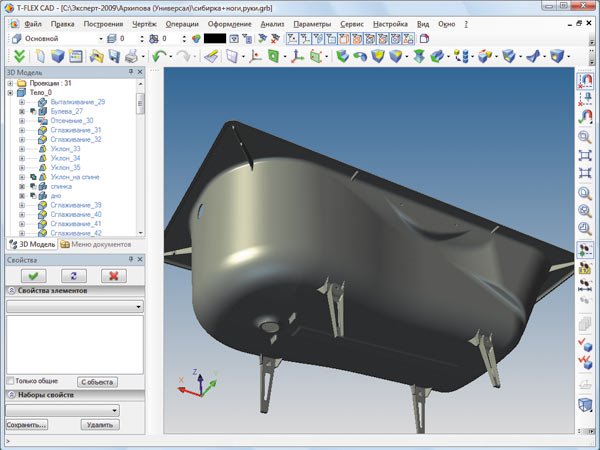Click the red note icon at the end of the snap toolbar
Viewport: 600px width, 450px height.
pos(424,39)
